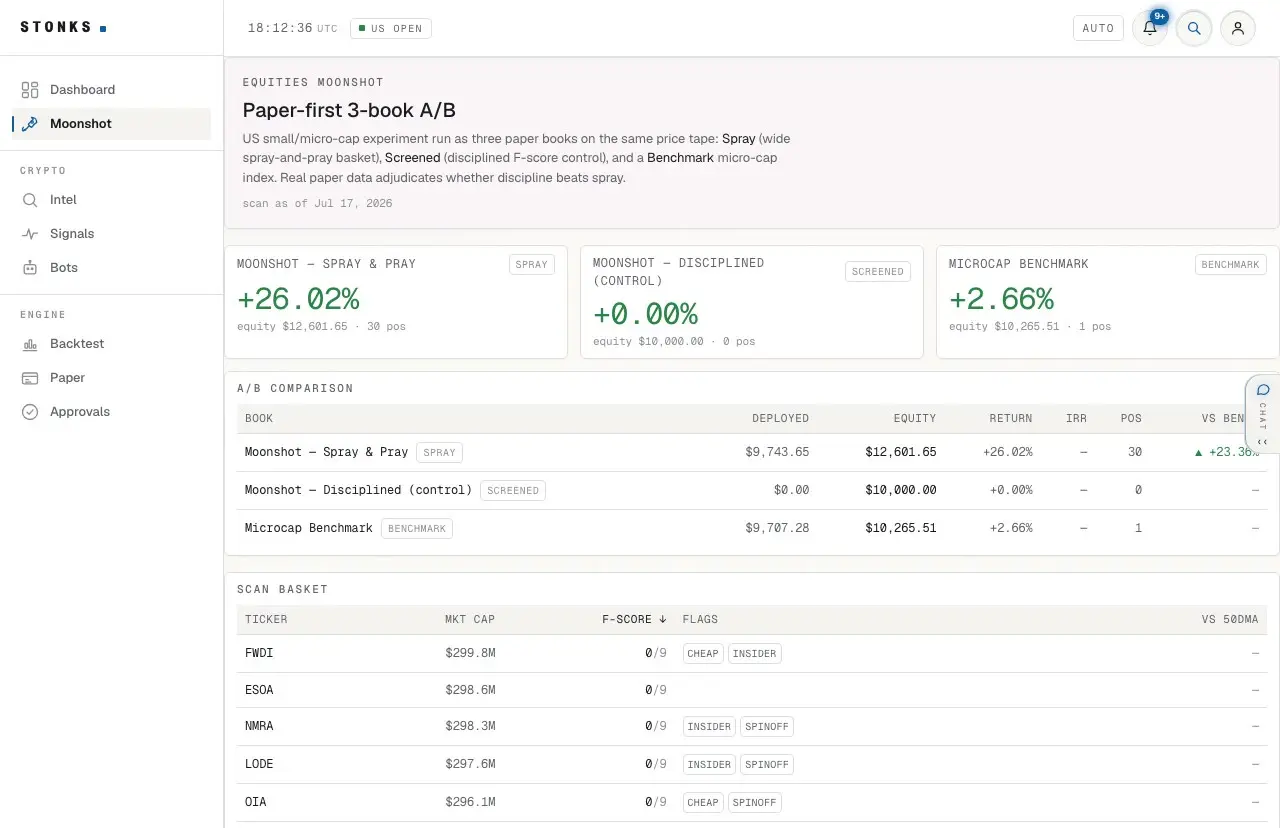Click the ESOA ticker row
This screenshot has width=1280, height=828.
[752, 690]
